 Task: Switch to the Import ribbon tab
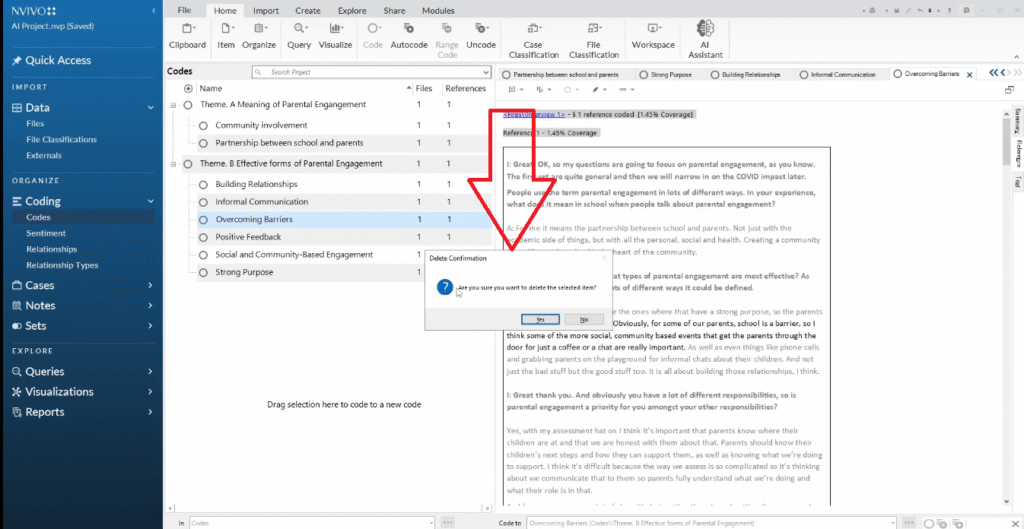[266, 10]
